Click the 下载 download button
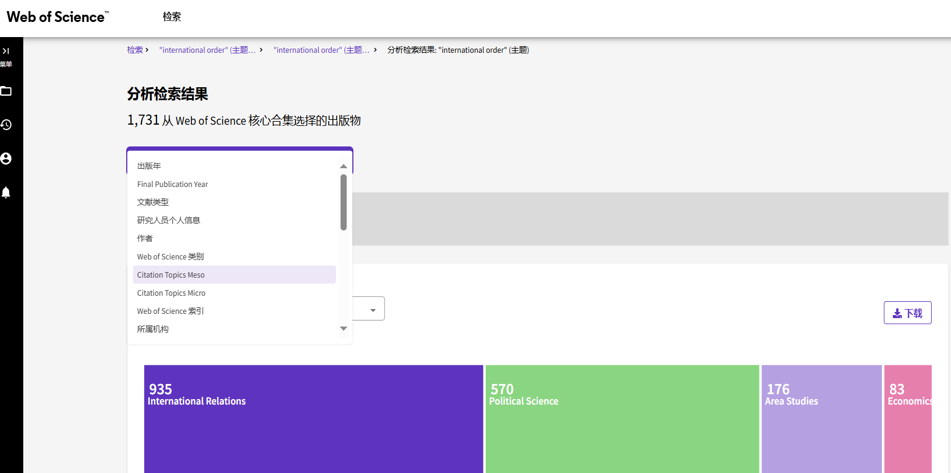This screenshot has width=951, height=473. pos(907,313)
